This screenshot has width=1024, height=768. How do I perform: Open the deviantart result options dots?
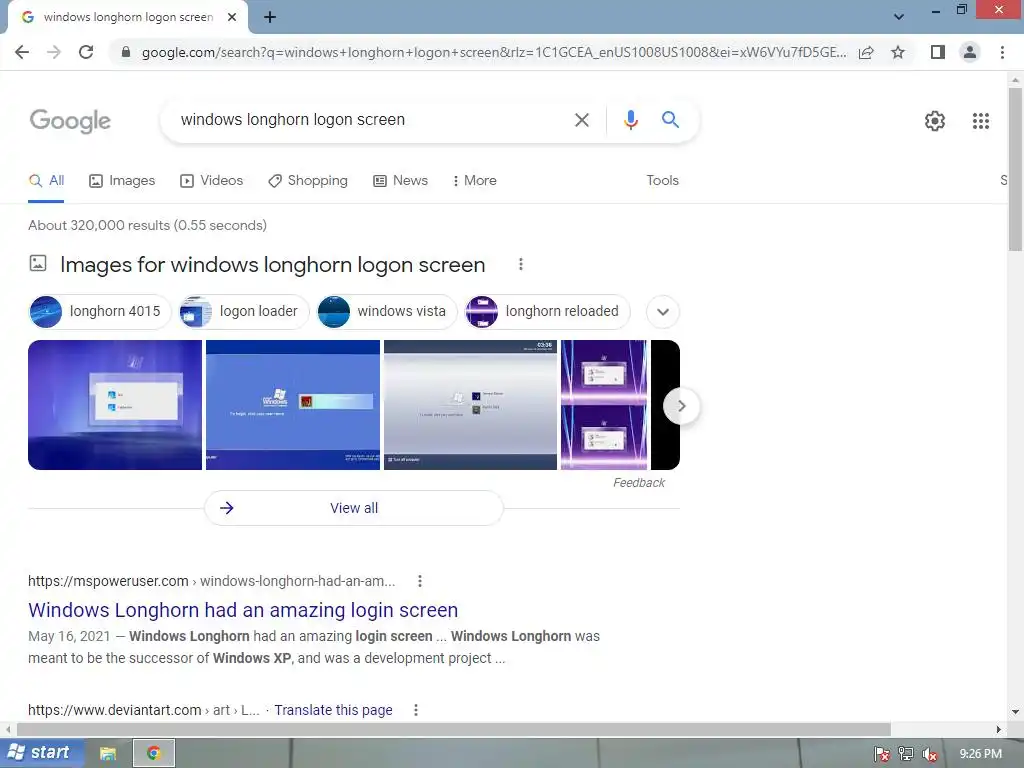[x=416, y=710]
